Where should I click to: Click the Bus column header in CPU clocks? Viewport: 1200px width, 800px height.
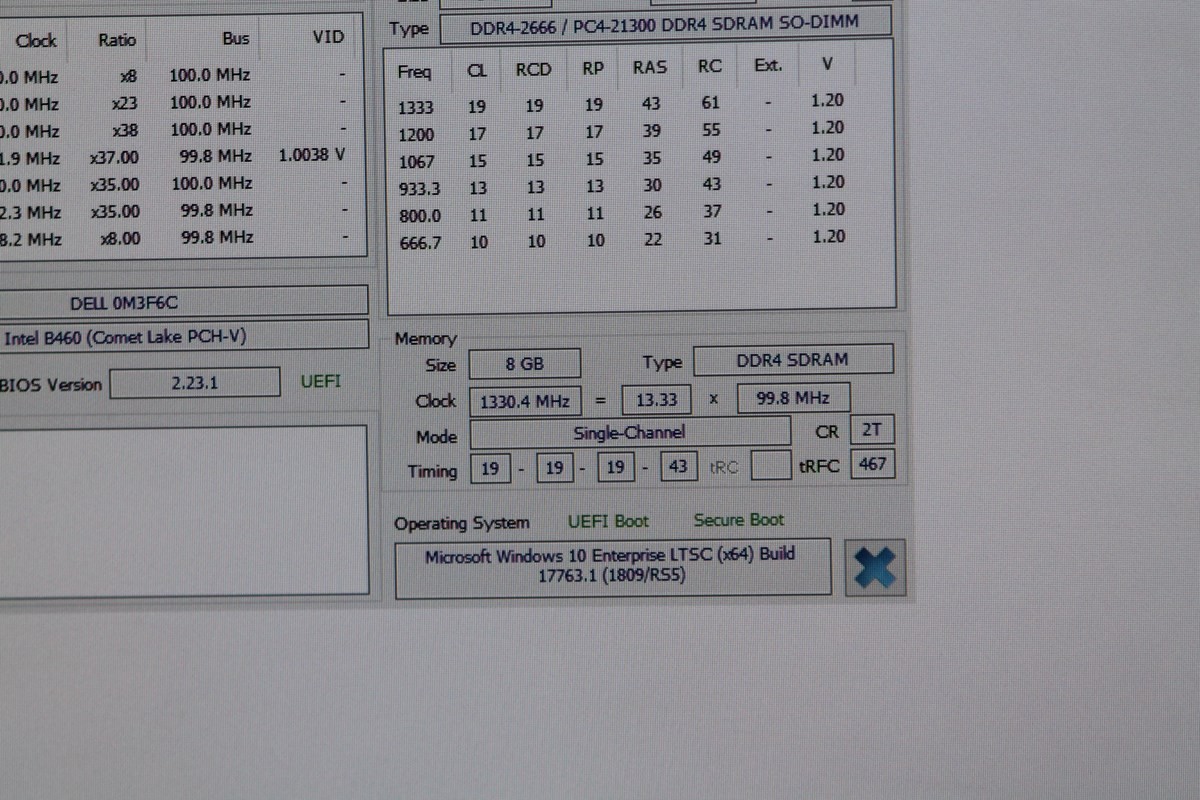[236, 38]
